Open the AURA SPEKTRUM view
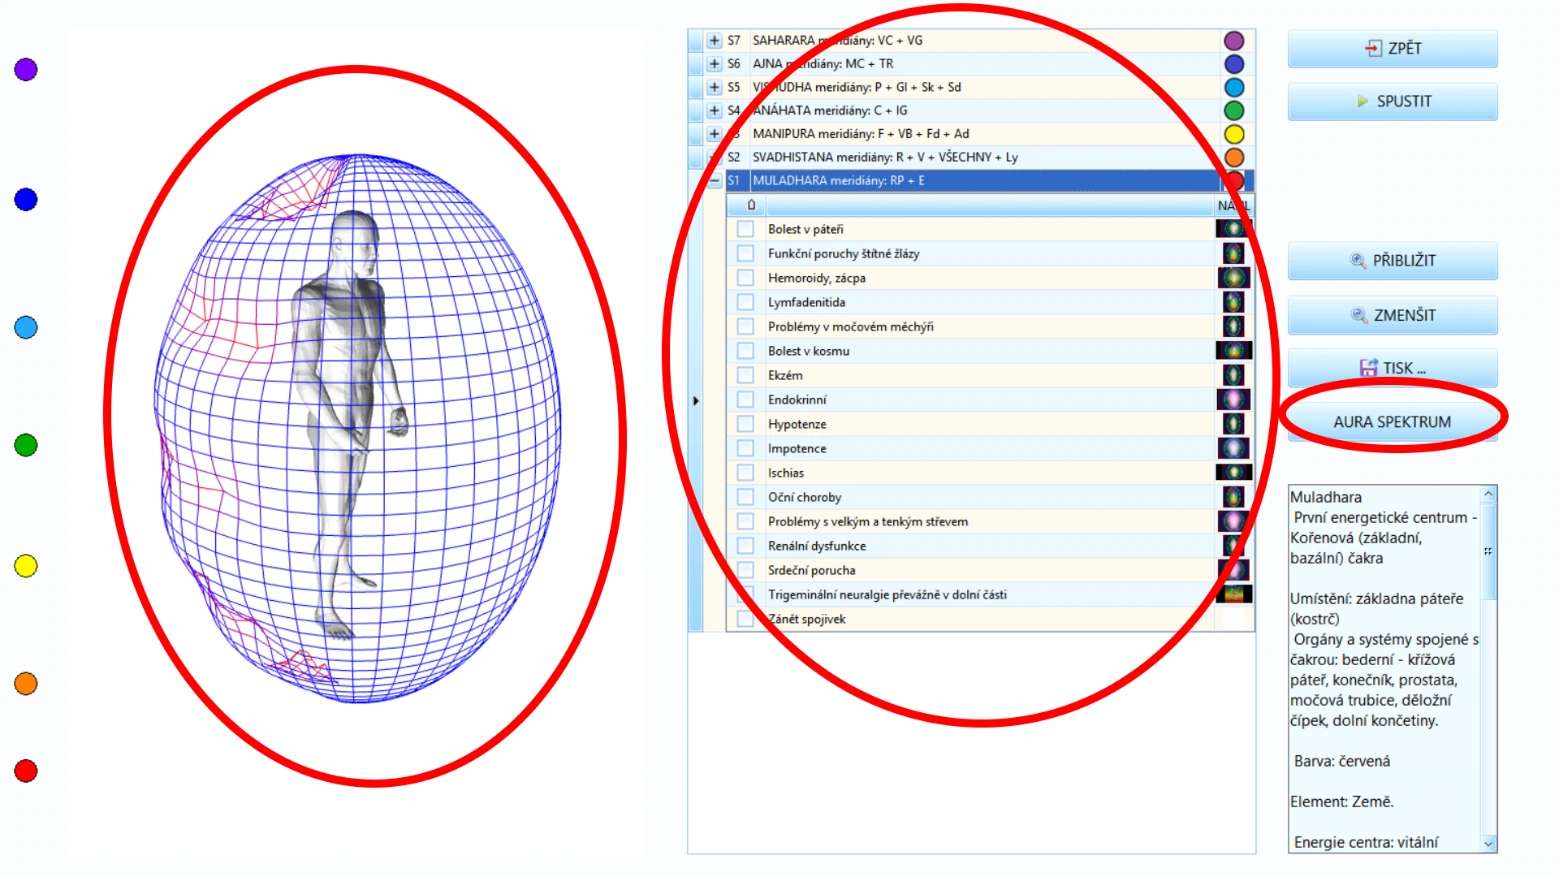This screenshot has height=877, width=1559. [1392, 422]
